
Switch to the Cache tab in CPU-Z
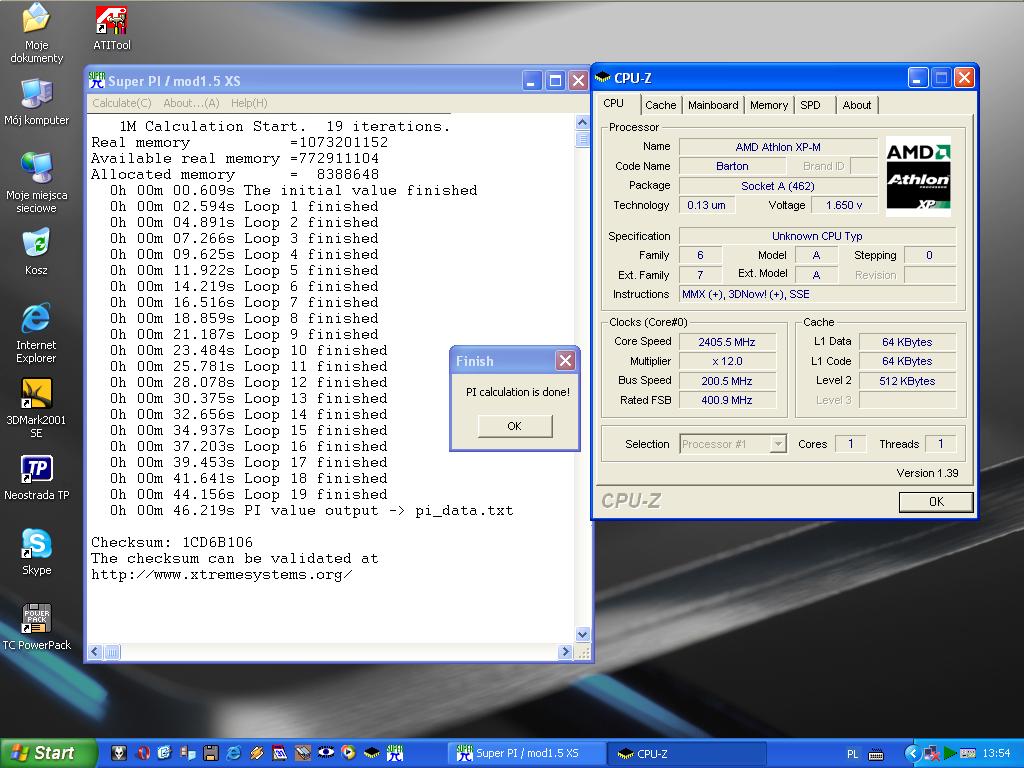click(x=660, y=105)
